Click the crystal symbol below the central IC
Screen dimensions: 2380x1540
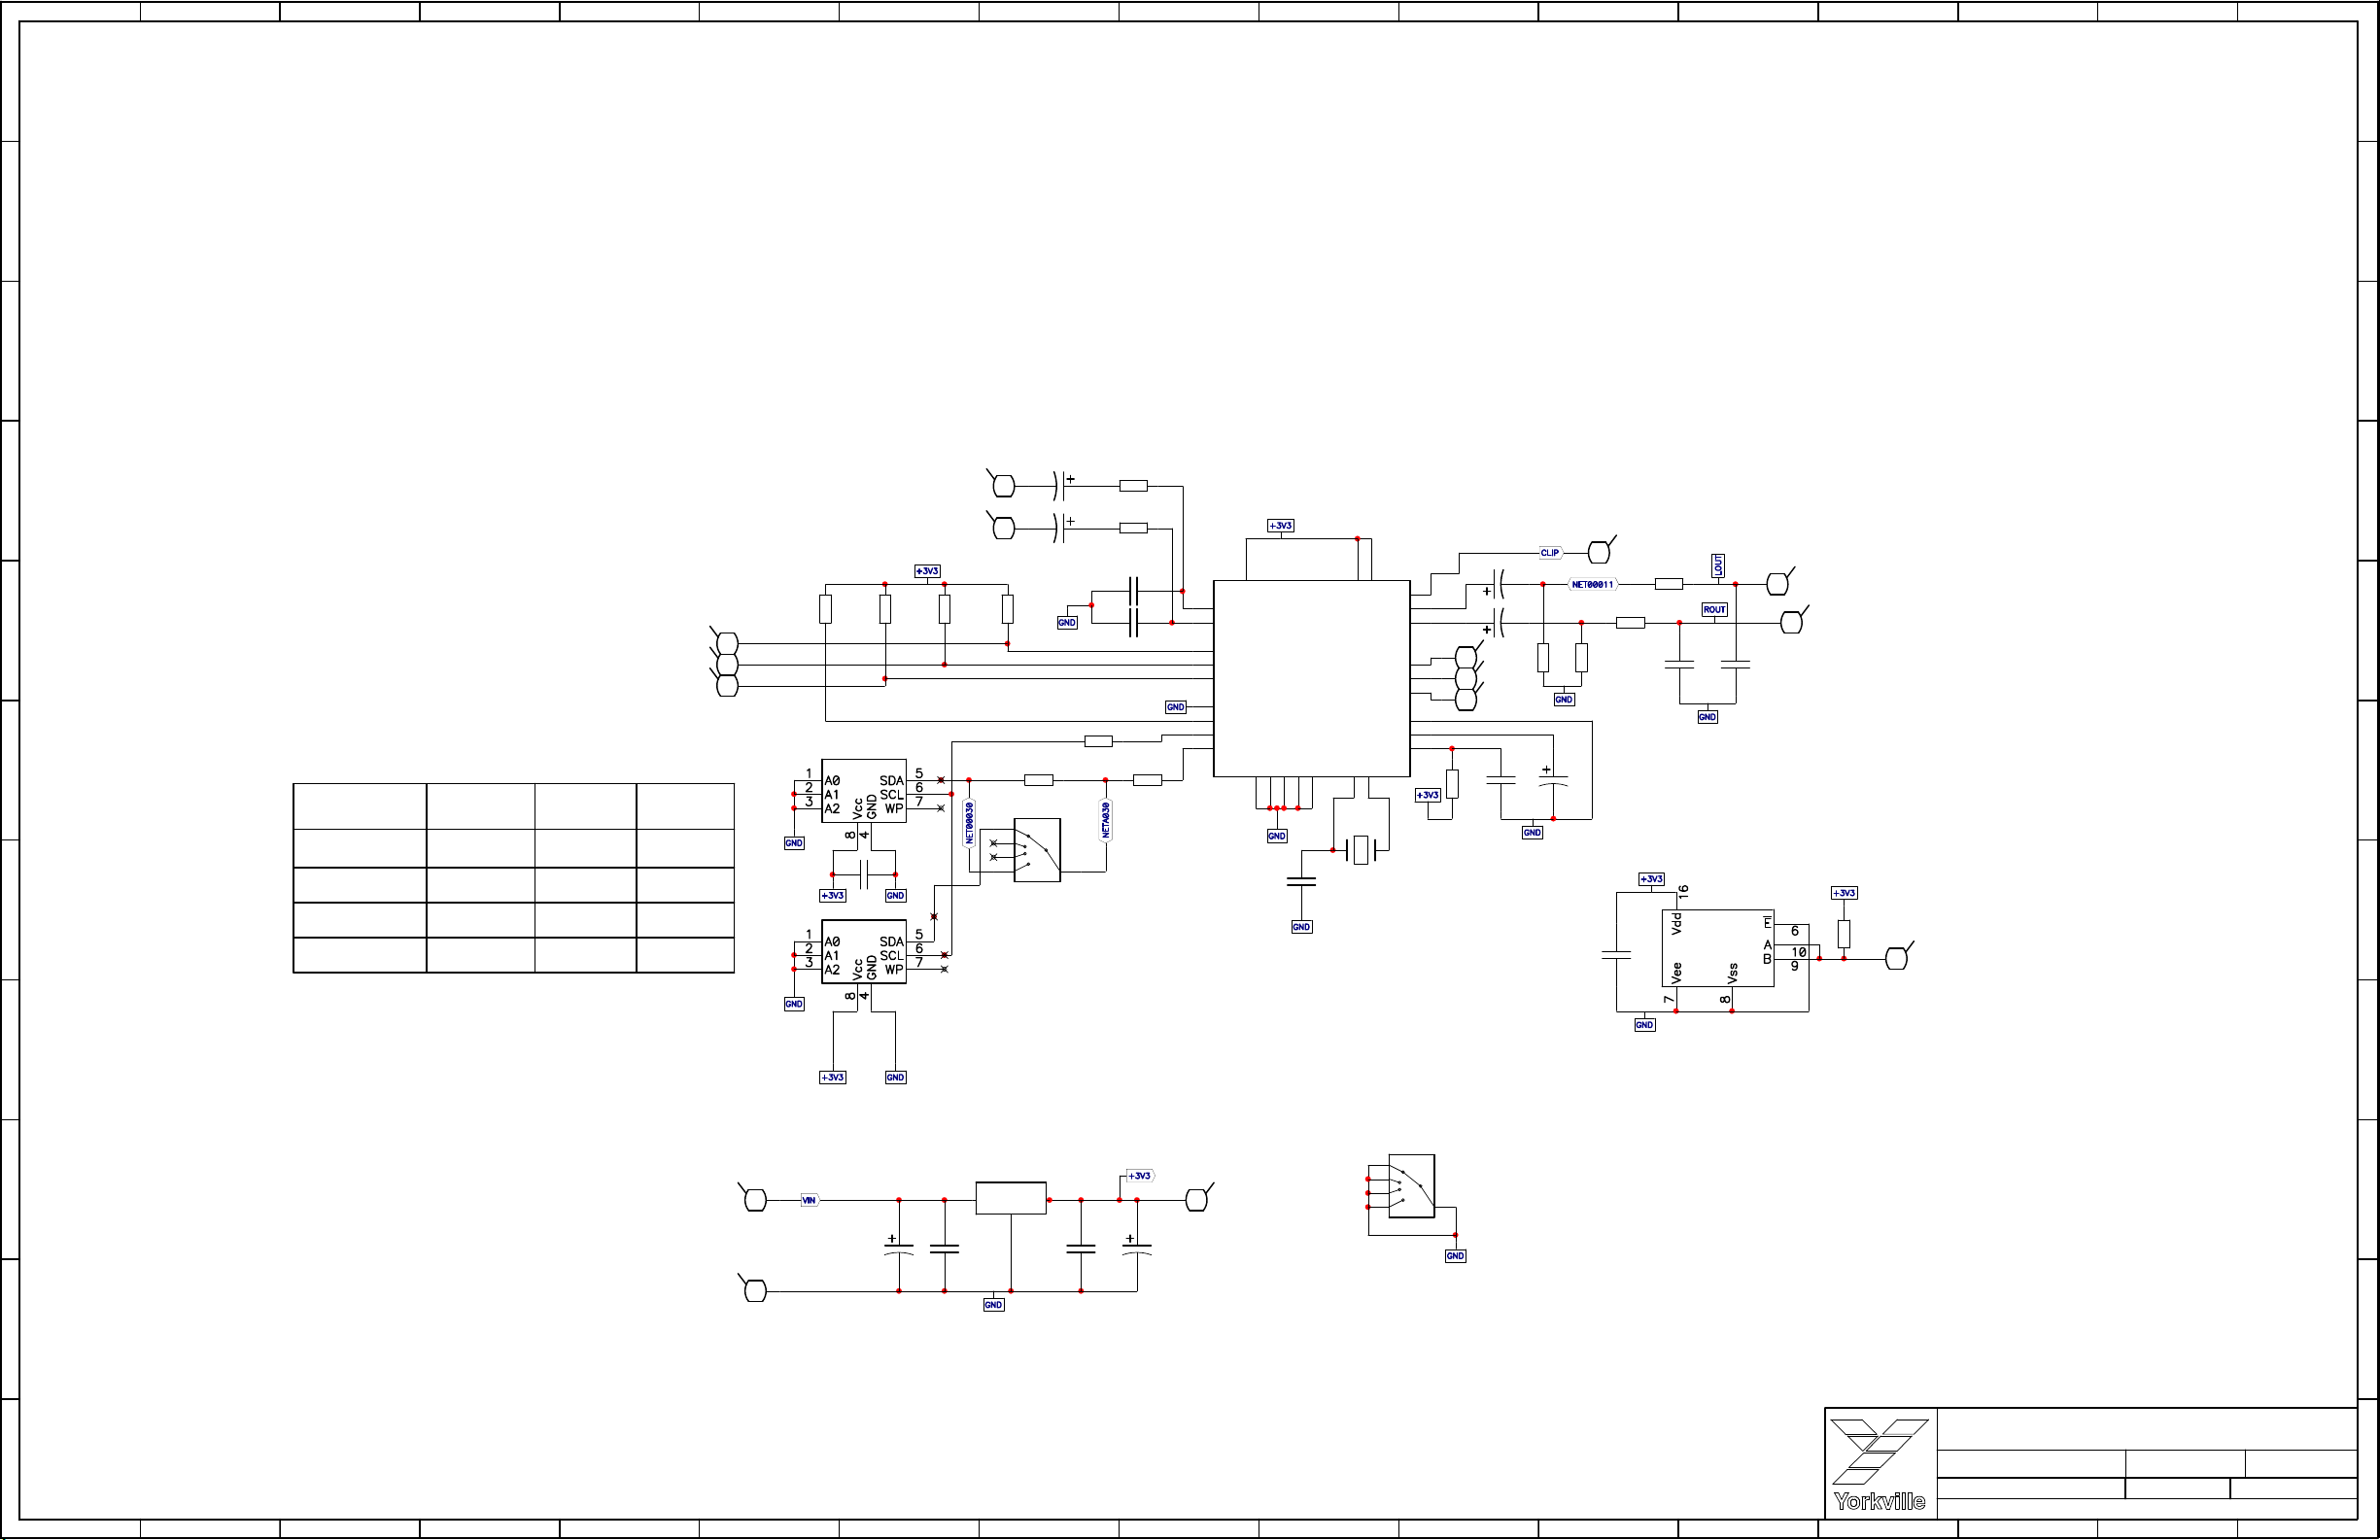point(1360,850)
